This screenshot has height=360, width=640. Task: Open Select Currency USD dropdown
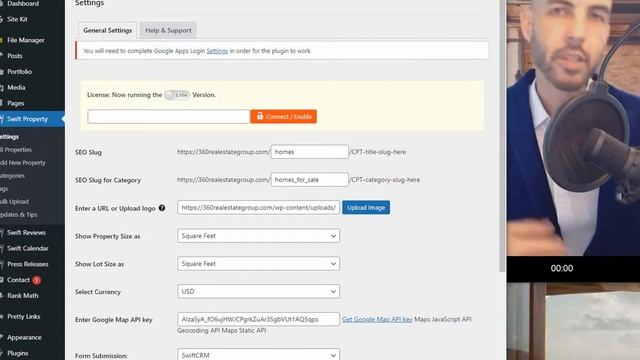pyautogui.click(x=258, y=291)
